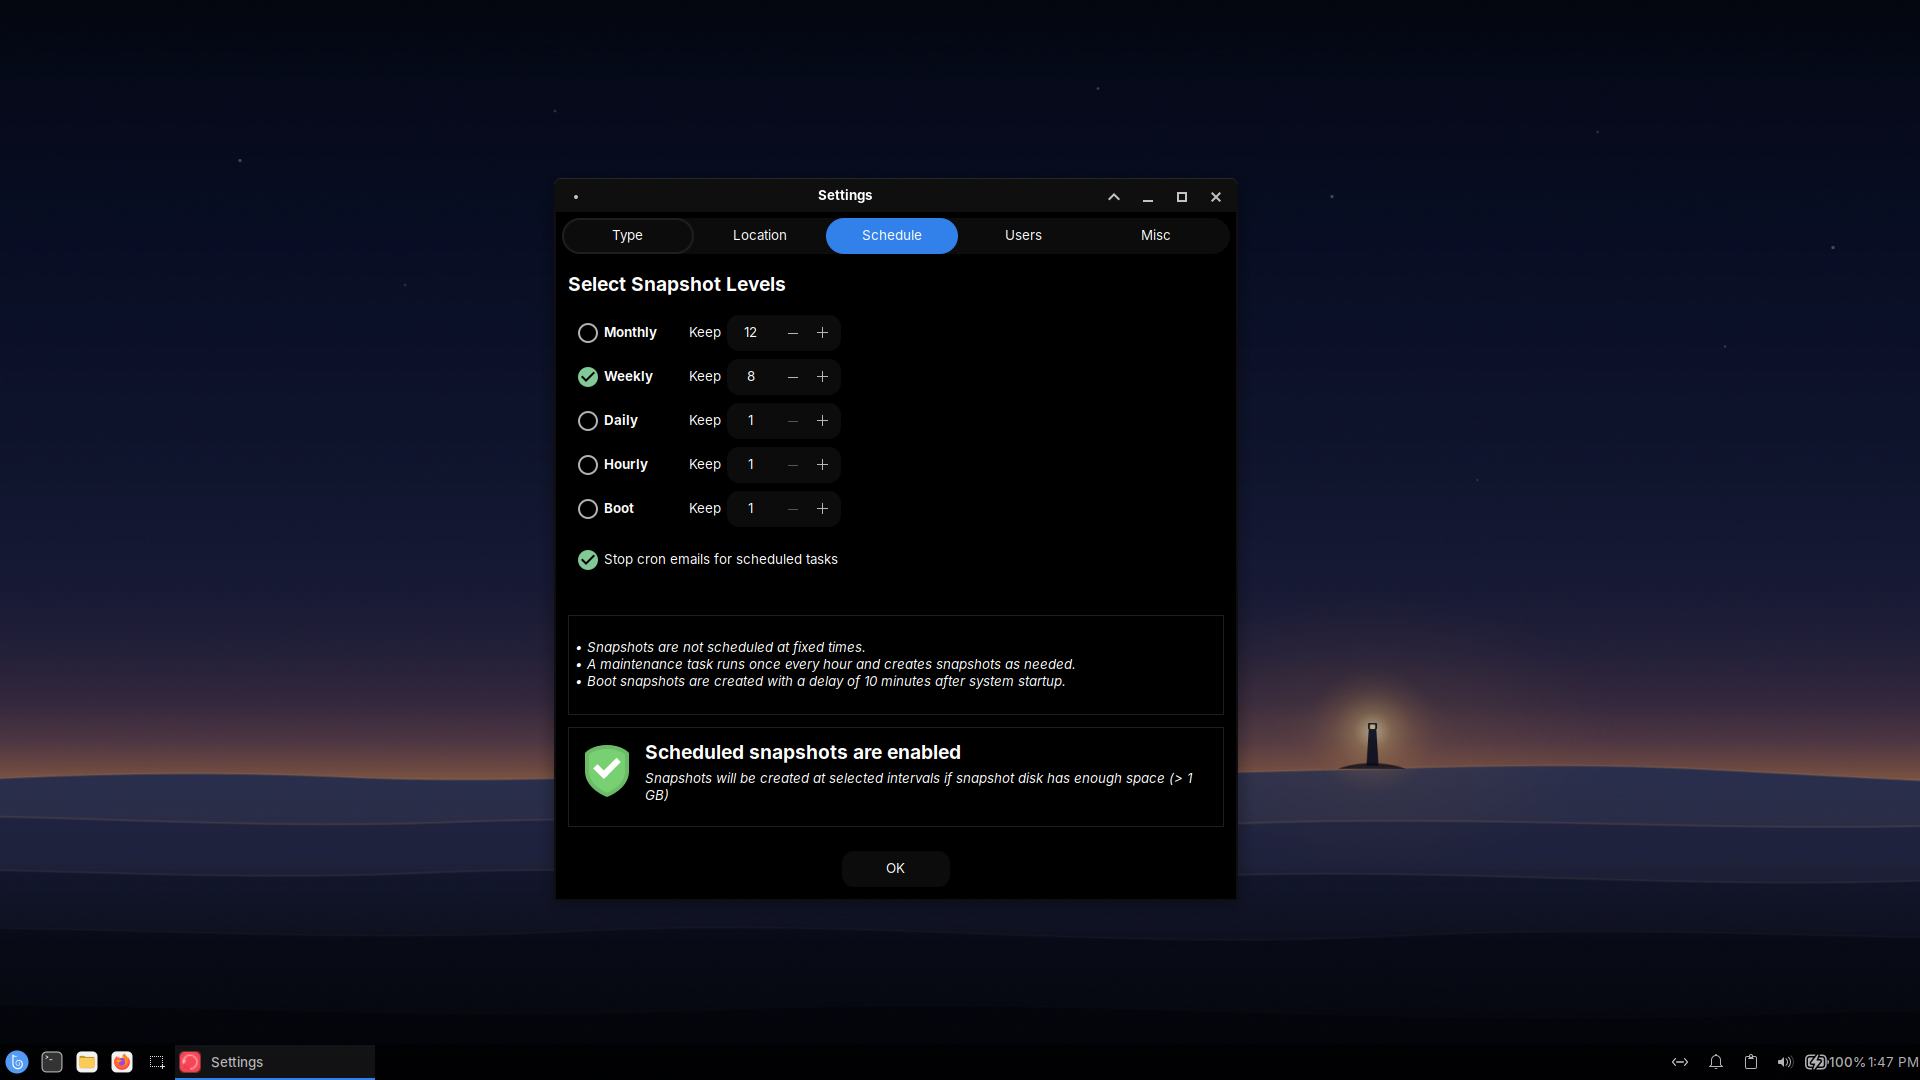Roll up window with the caret icon
The height and width of the screenshot is (1080, 1920).
(1114, 197)
